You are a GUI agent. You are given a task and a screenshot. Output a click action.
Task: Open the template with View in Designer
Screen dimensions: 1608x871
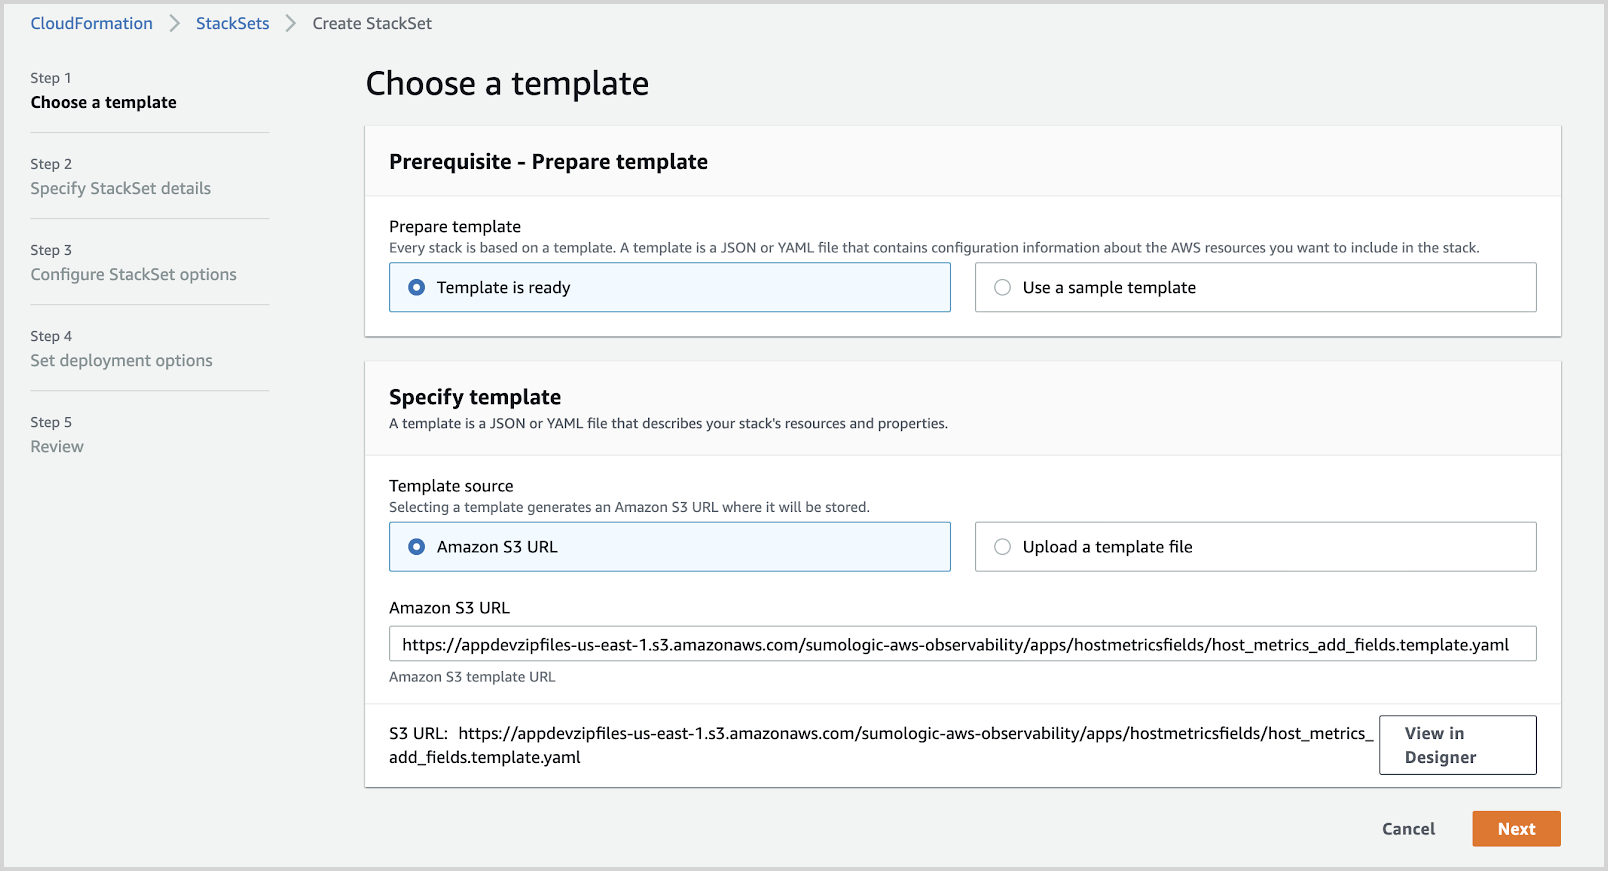tap(1457, 745)
